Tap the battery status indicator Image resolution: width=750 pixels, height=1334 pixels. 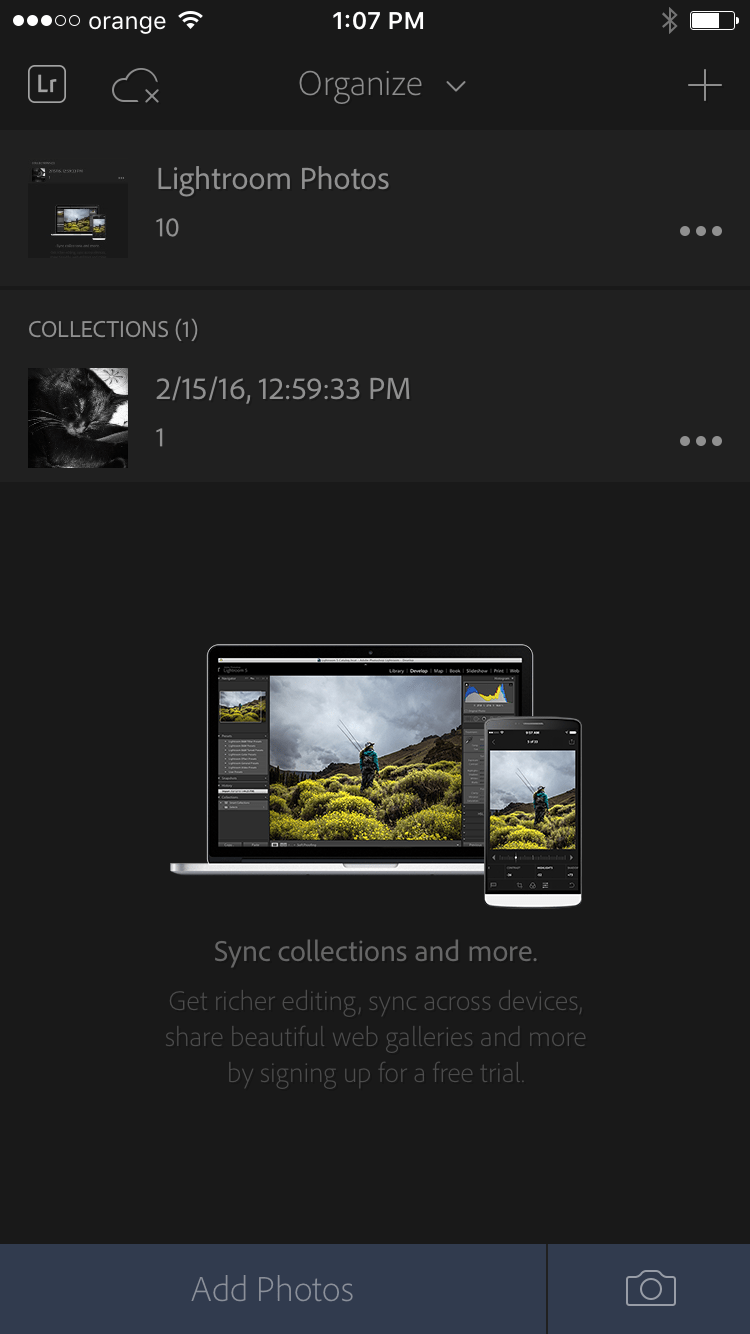[x=713, y=20]
